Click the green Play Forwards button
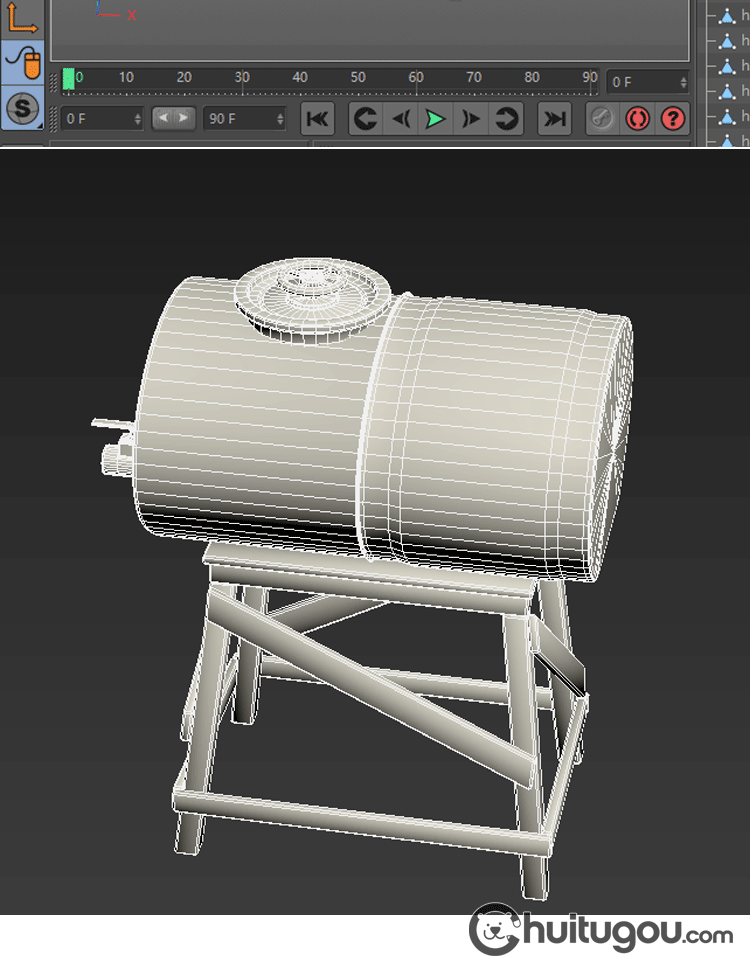This screenshot has width=750, height=960. point(435,119)
